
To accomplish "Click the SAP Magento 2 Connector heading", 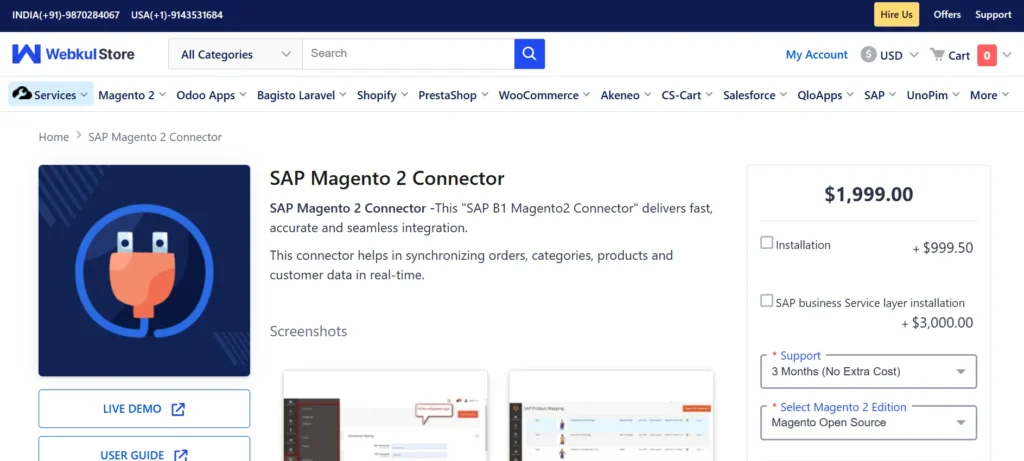I will pyautogui.click(x=387, y=178).
